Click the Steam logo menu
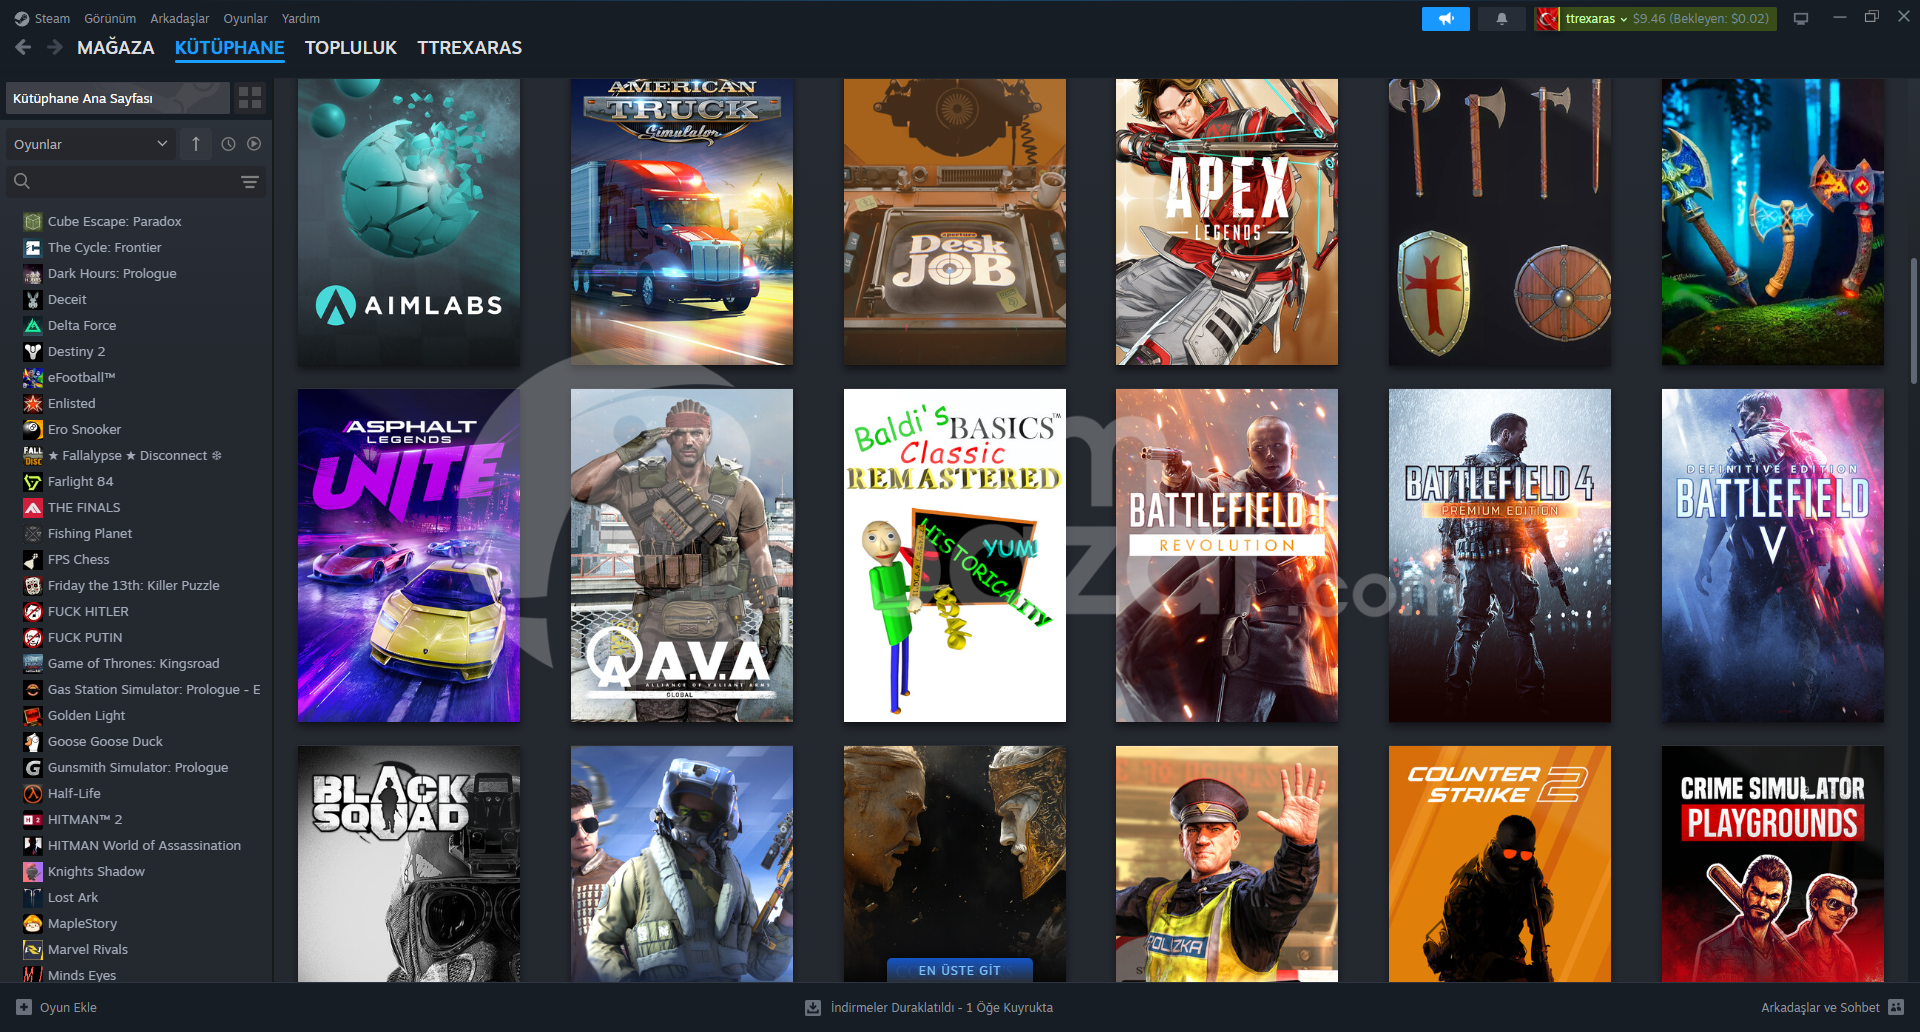This screenshot has width=1920, height=1032. [x=42, y=18]
